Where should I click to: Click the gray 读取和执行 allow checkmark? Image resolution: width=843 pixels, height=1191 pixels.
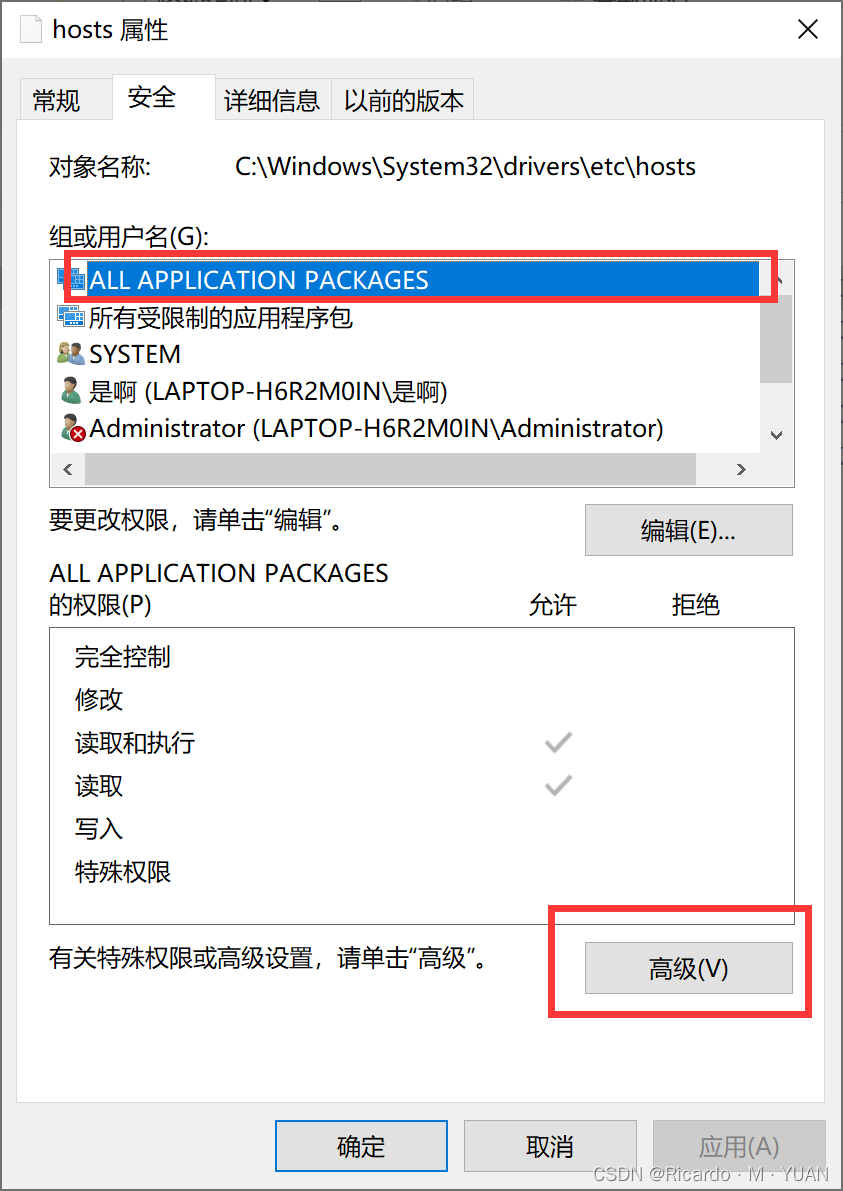(x=558, y=742)
